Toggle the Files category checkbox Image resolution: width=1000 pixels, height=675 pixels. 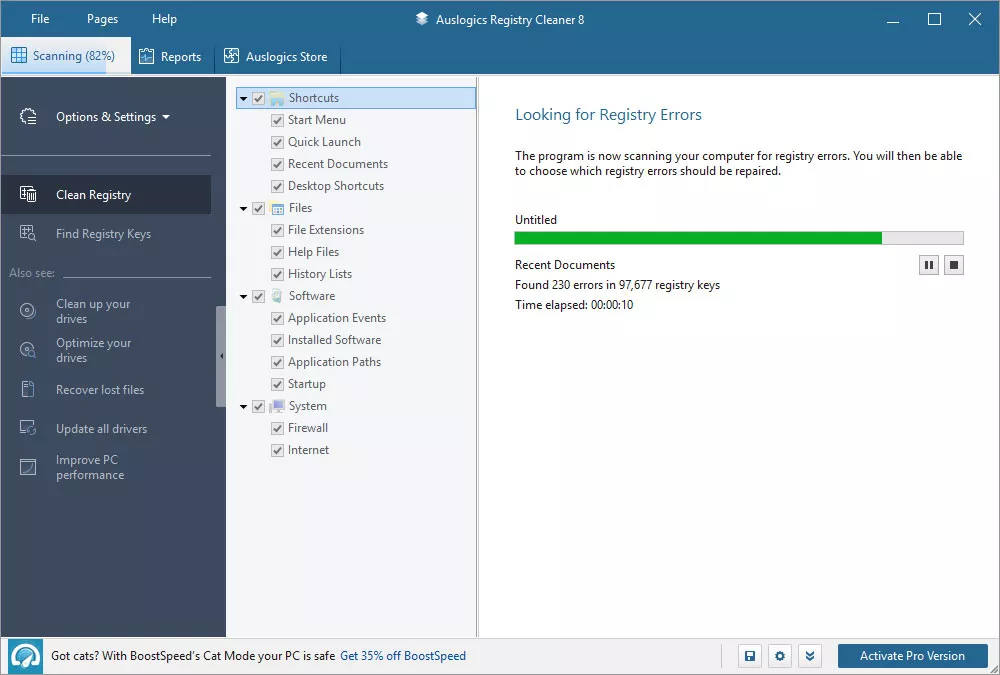(x=258, y=208)
